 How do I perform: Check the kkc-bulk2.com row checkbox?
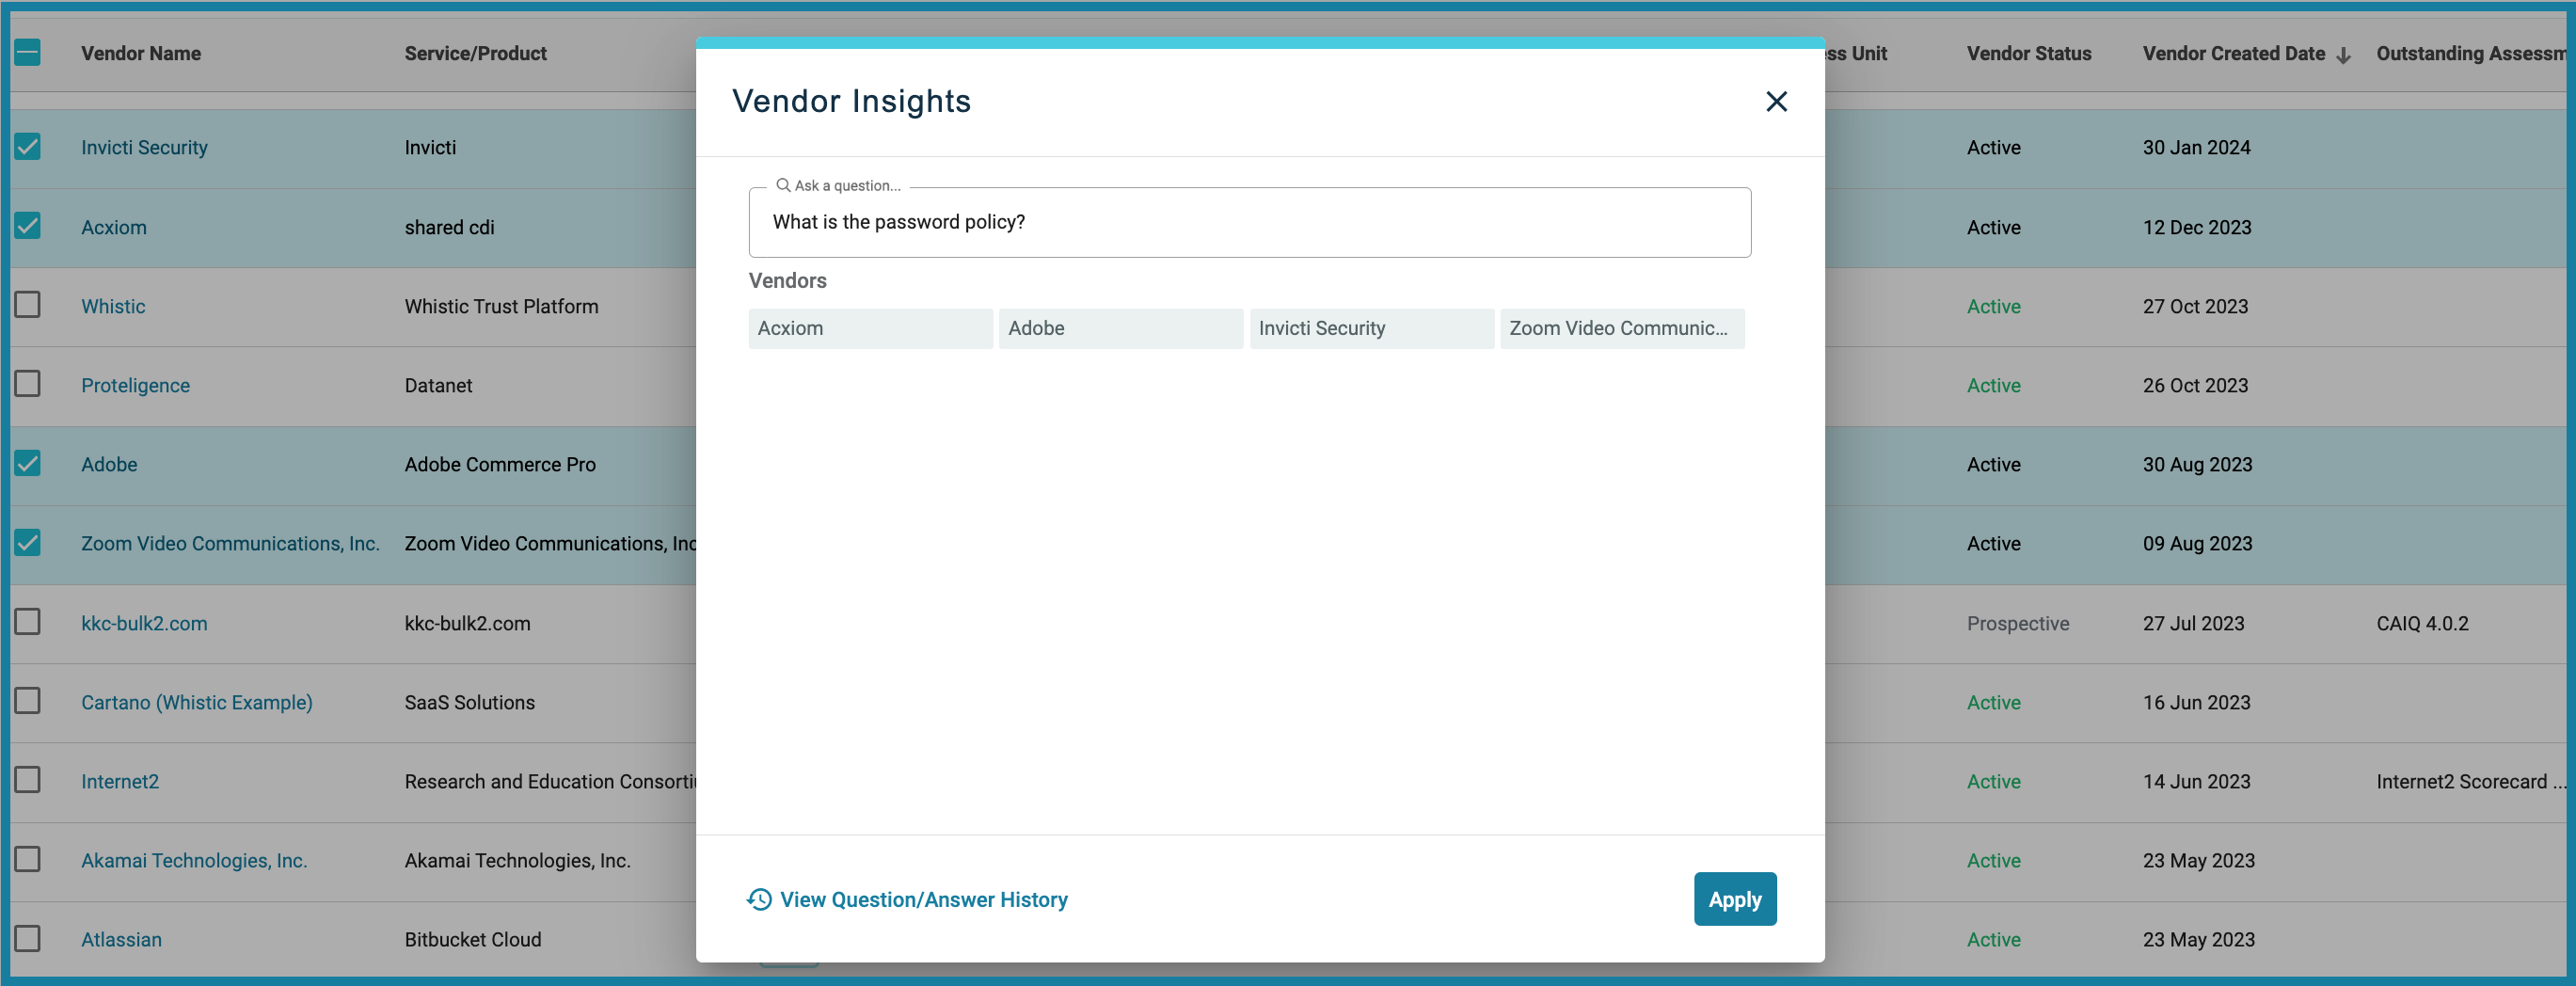coord(28,622)
